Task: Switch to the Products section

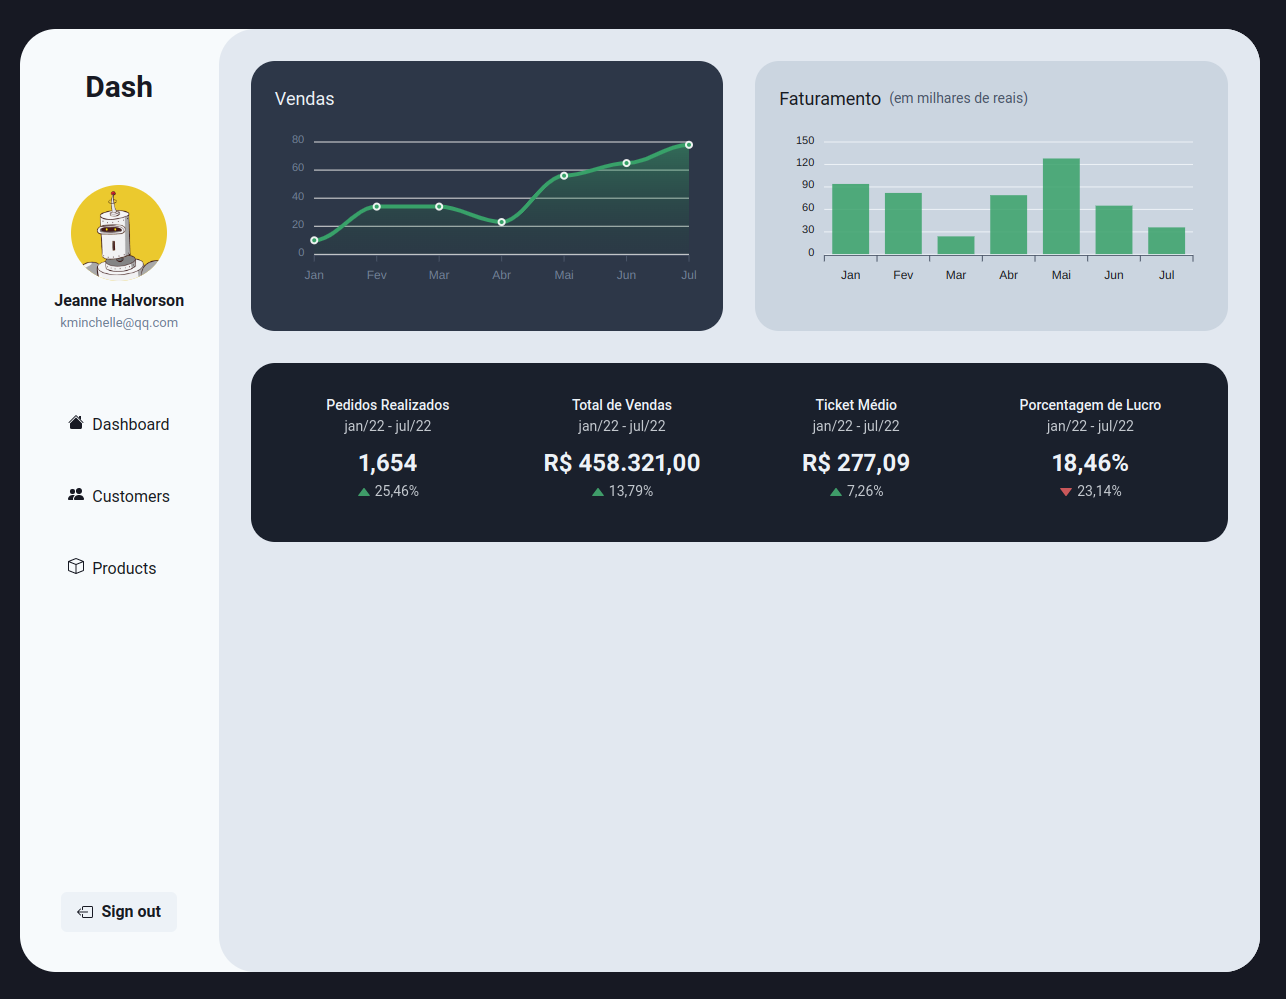Action: [x=124, y=567]
